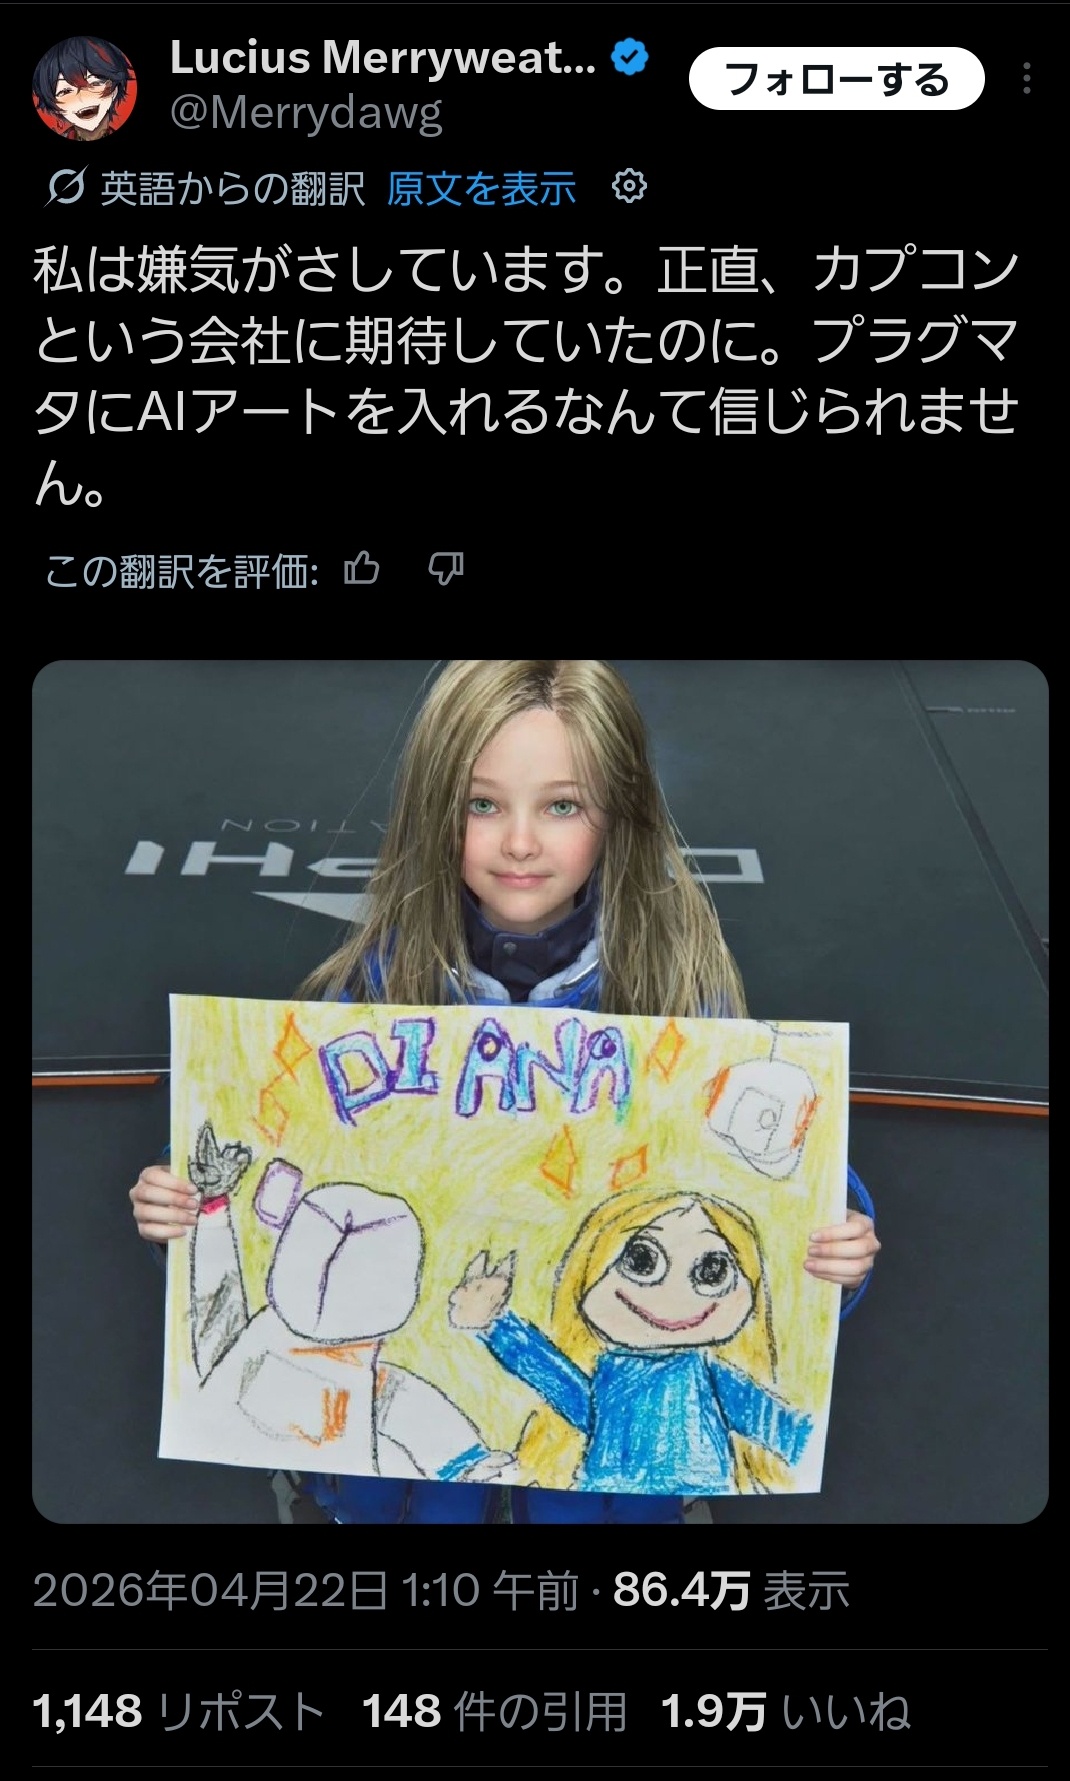Tap the この翻訳を評価 label
Image resolution: width=1070 pixels, height=1781 pixels.
pyautogui.click(x=182, y=571)
